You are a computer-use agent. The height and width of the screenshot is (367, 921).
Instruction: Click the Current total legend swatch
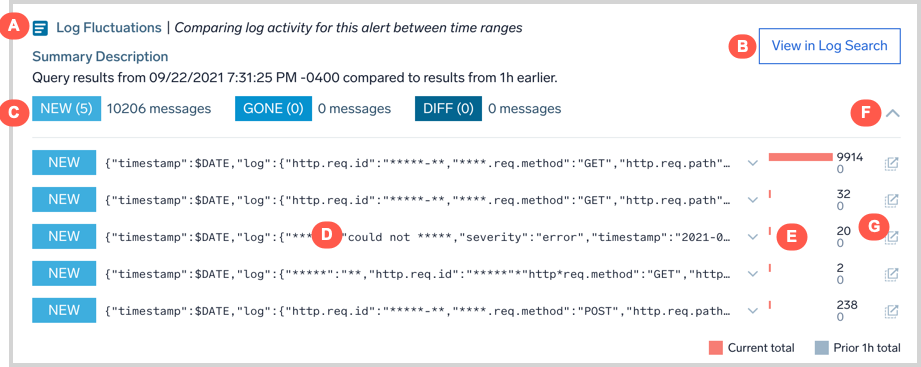click(x=715, y=348)
